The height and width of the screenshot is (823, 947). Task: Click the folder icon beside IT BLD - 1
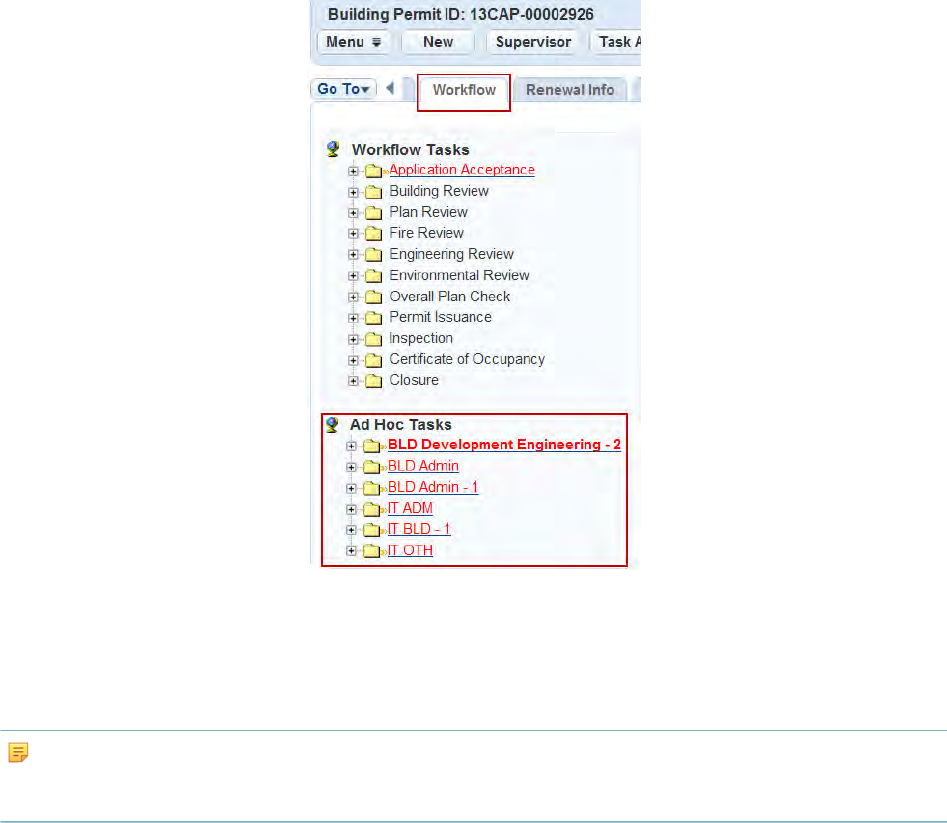[x=372, y=530]
